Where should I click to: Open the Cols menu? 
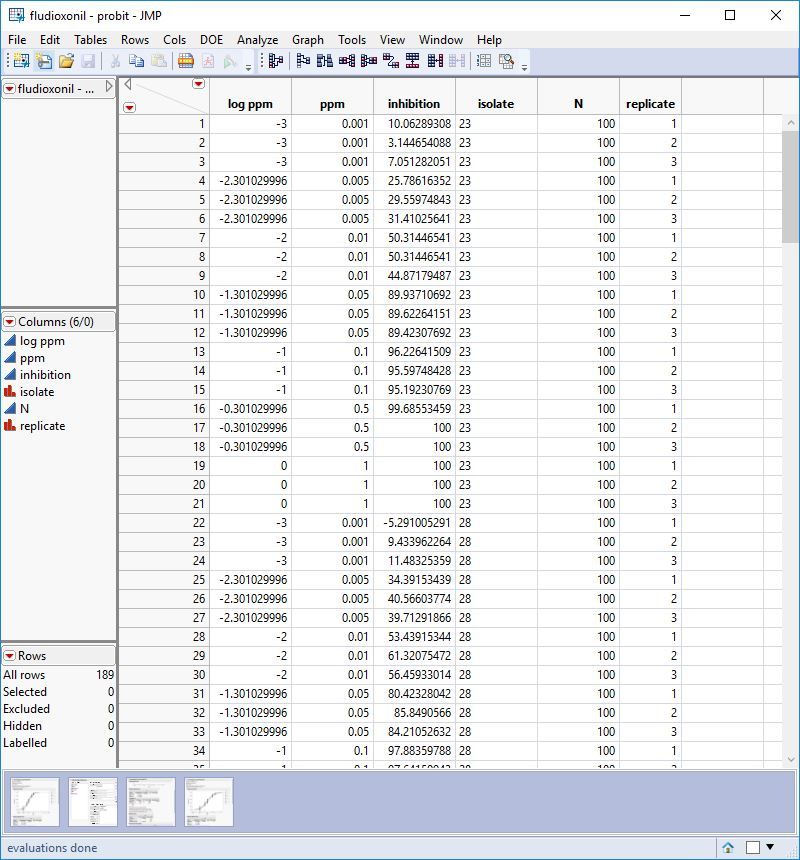click(174, 39)
